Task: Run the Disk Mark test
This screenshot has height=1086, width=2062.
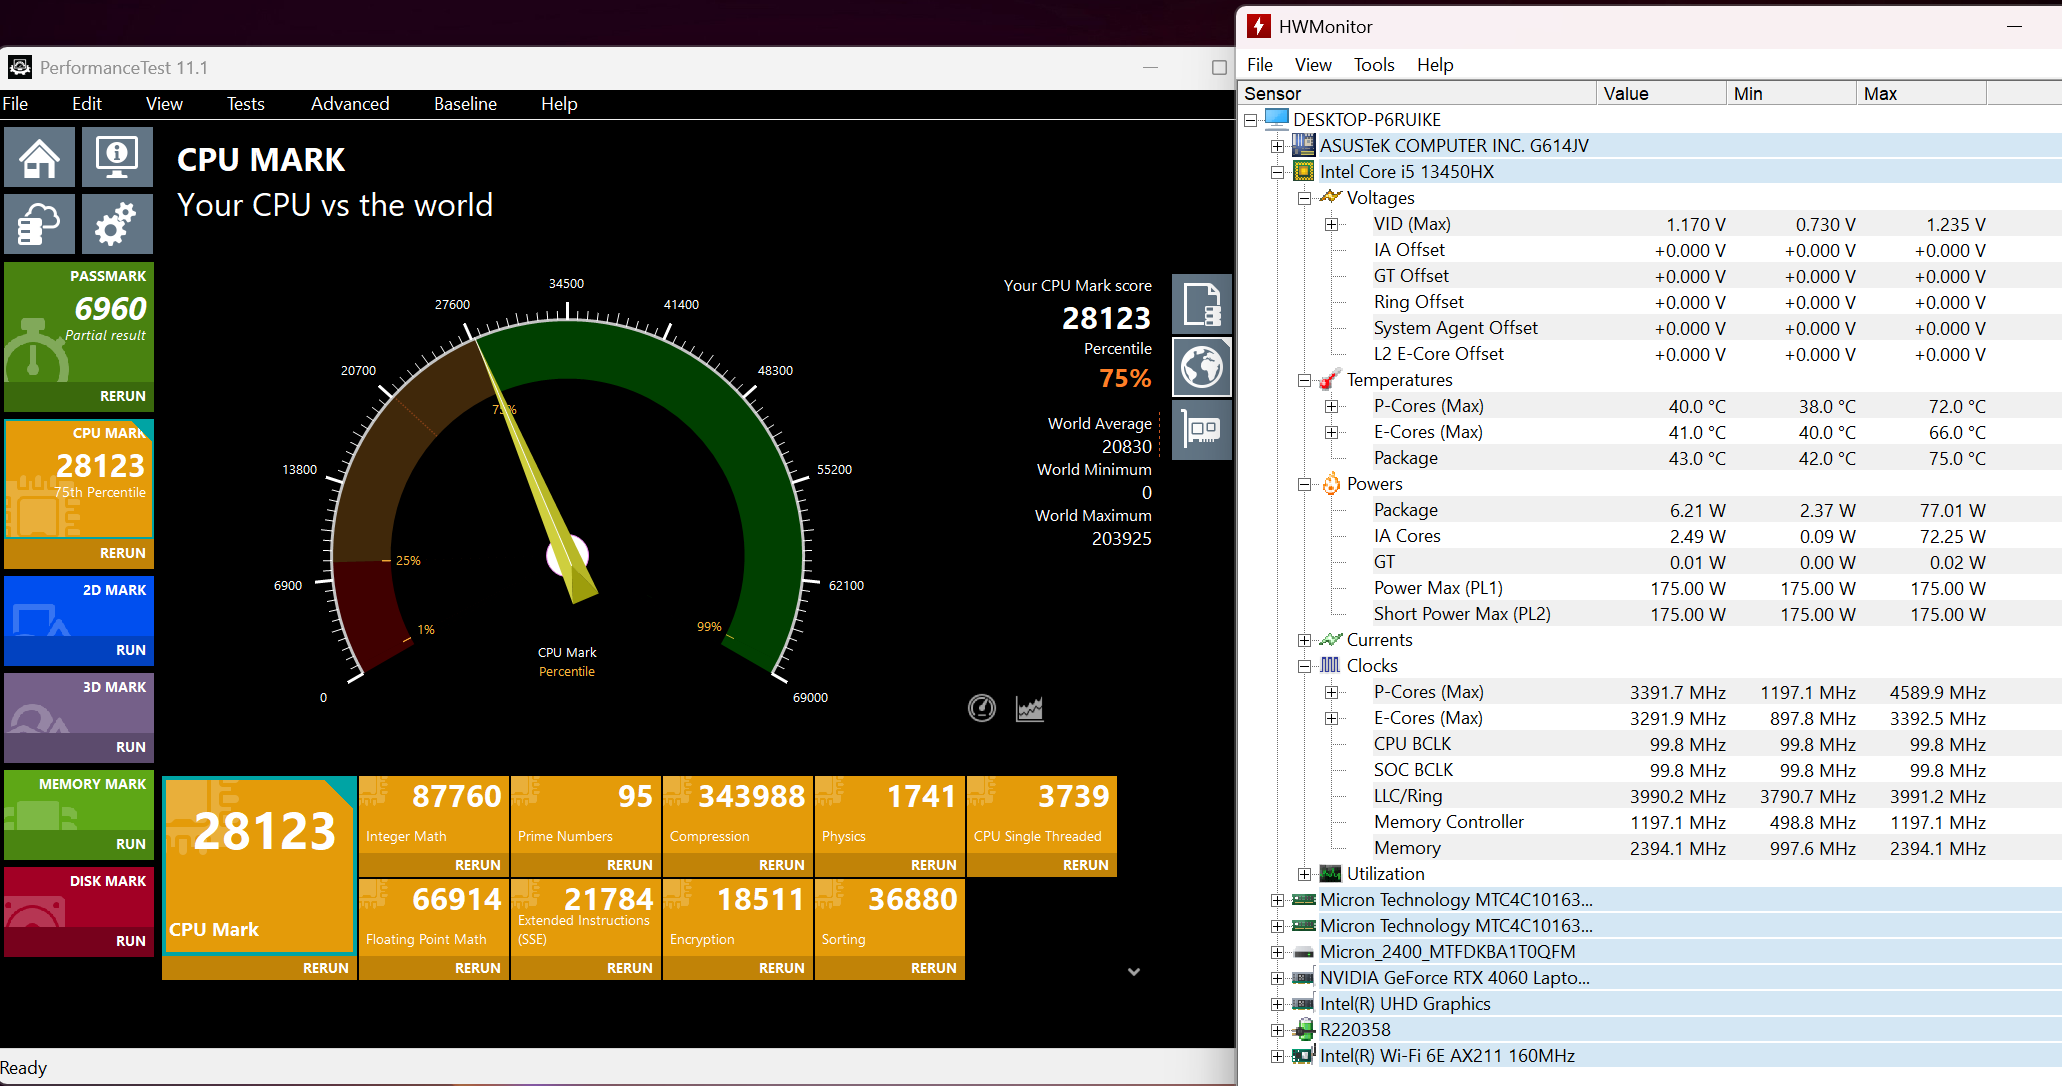Action: (131, 941)
